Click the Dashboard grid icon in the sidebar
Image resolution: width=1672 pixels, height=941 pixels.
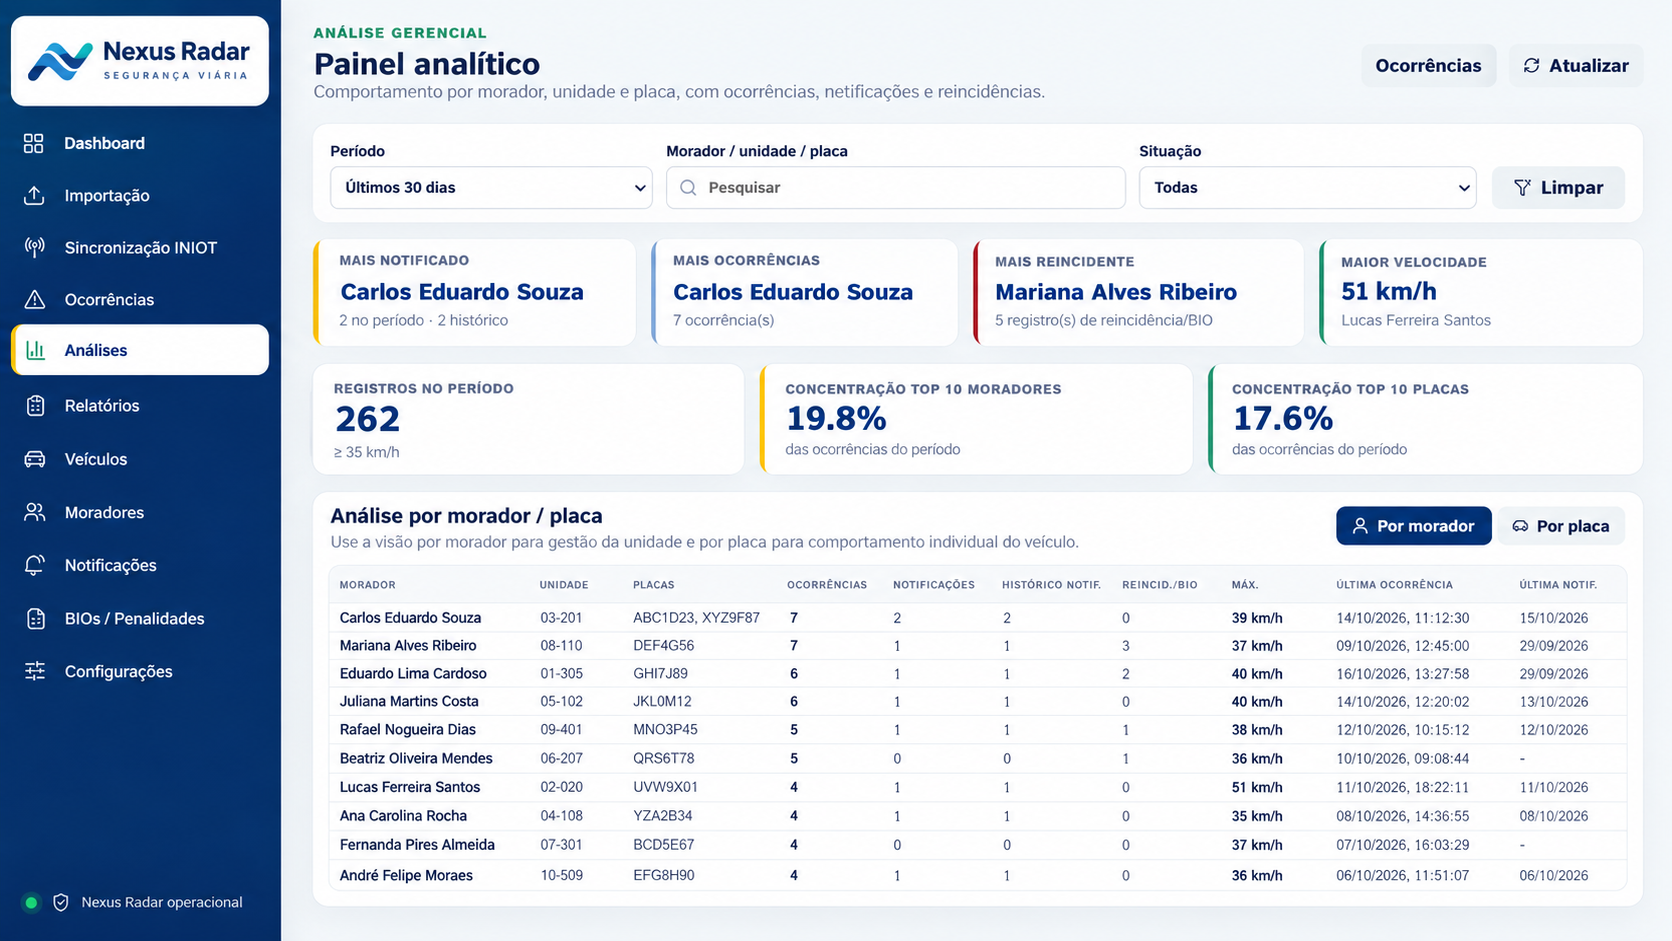point(34,143)
